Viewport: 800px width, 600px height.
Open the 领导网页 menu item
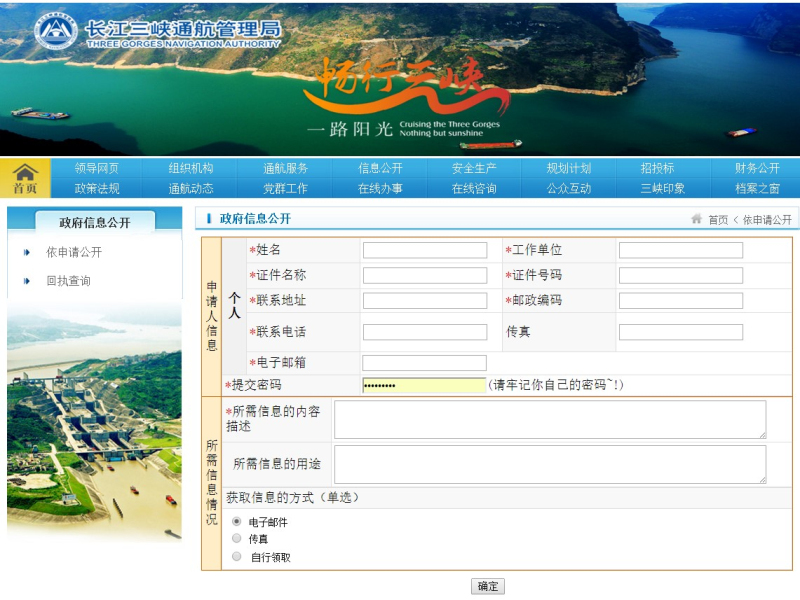tap(96, 168)
